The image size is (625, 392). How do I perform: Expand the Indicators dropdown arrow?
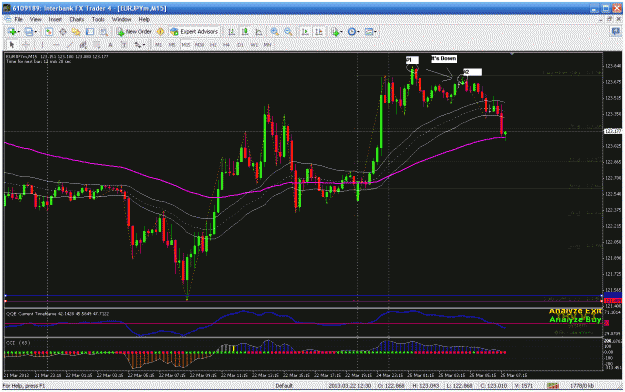342,32
